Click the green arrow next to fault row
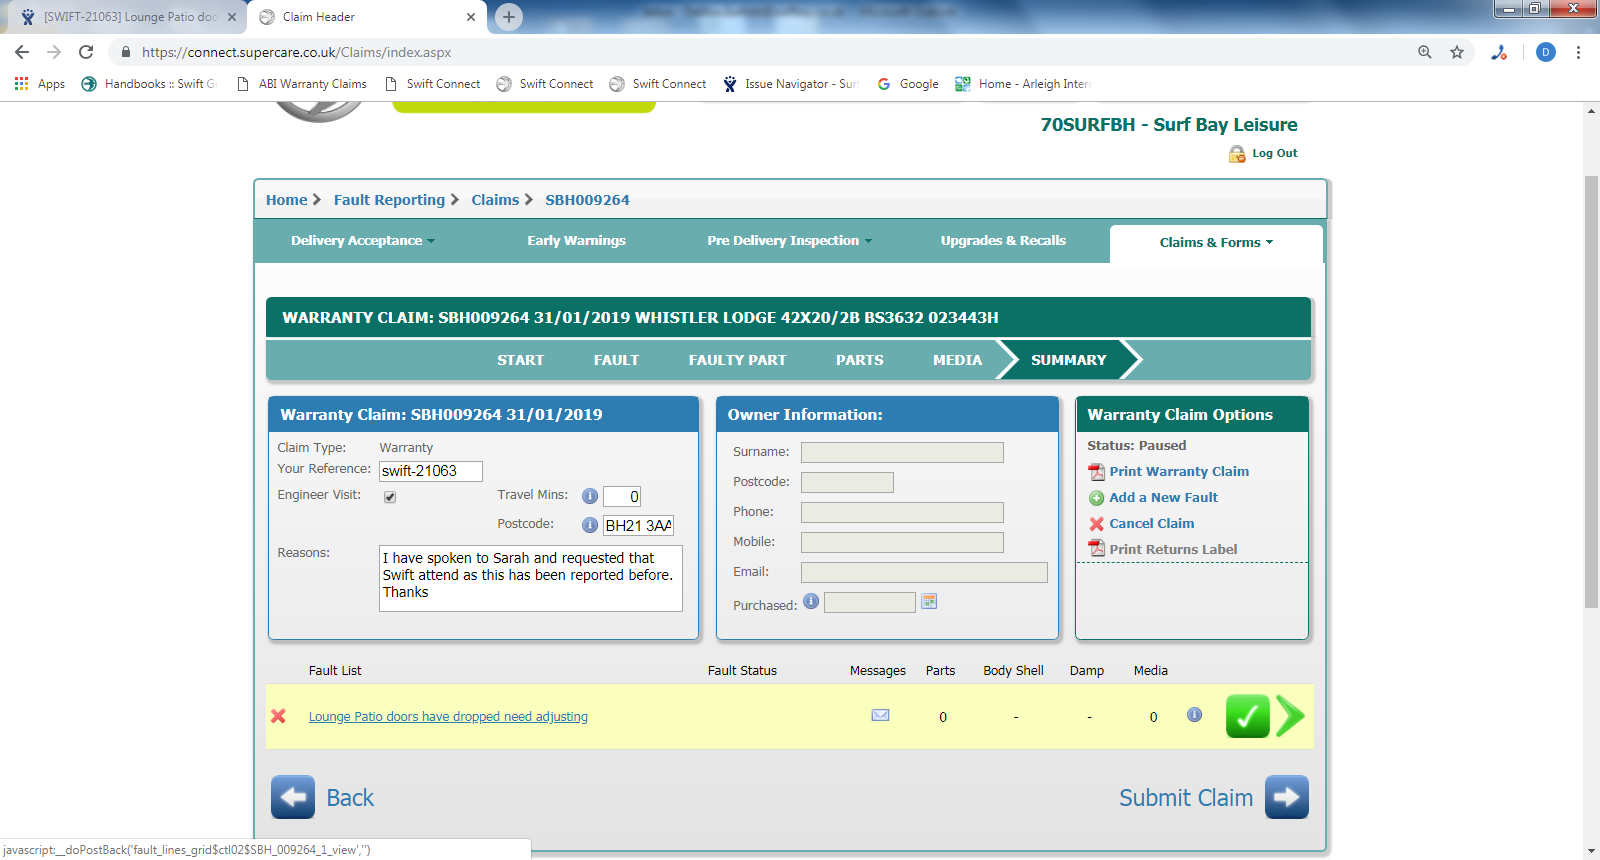 pyautogui.click(x=1290, y=716)
